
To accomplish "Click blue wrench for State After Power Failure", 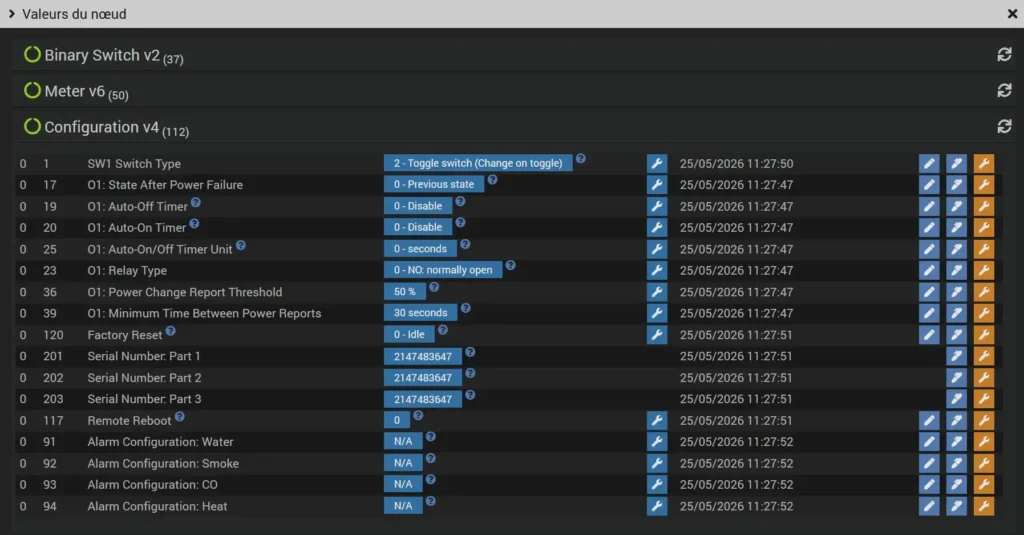I will coord(657,185).
